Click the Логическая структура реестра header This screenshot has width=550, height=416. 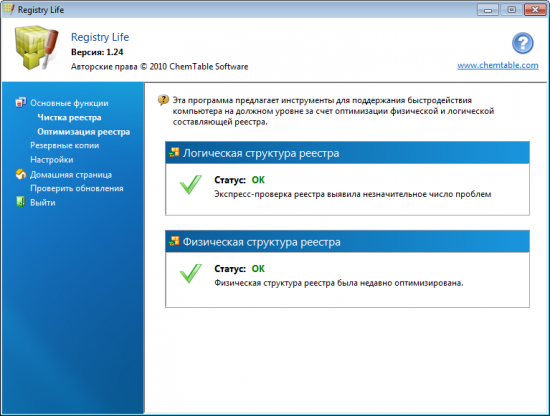(x=347, y=153)
